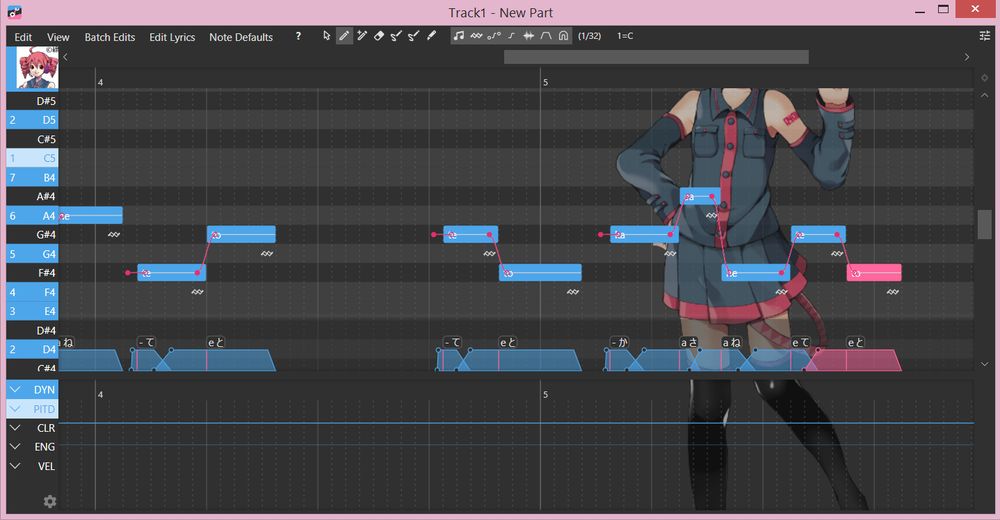The image size is (1000, 520).
Task: Open the question mark help
Action: [298, 36]
